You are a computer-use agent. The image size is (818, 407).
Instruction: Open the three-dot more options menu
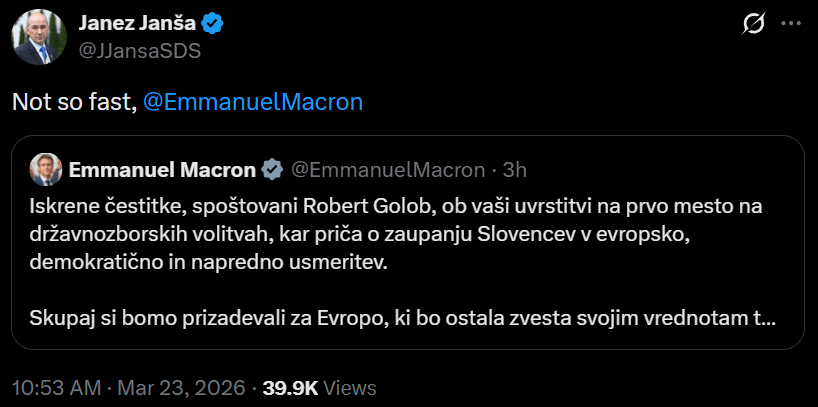click(x=790, y=23)
